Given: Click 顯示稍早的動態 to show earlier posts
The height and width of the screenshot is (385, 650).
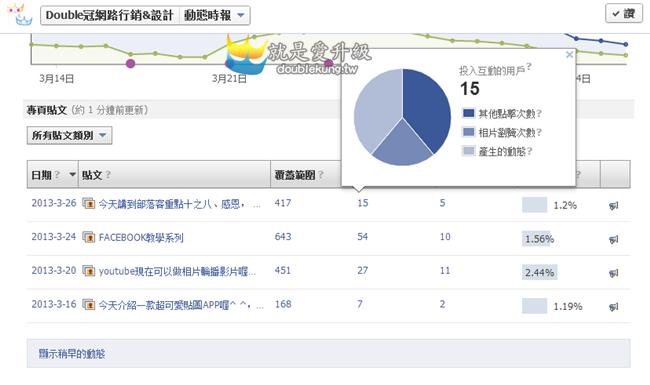Looking at the screenshot, I should [72, 354].
